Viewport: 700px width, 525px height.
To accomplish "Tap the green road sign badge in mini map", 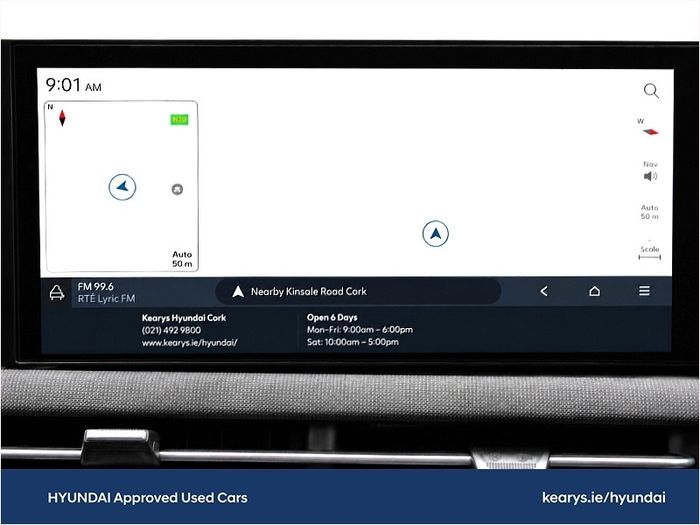I will coord(179,120).
